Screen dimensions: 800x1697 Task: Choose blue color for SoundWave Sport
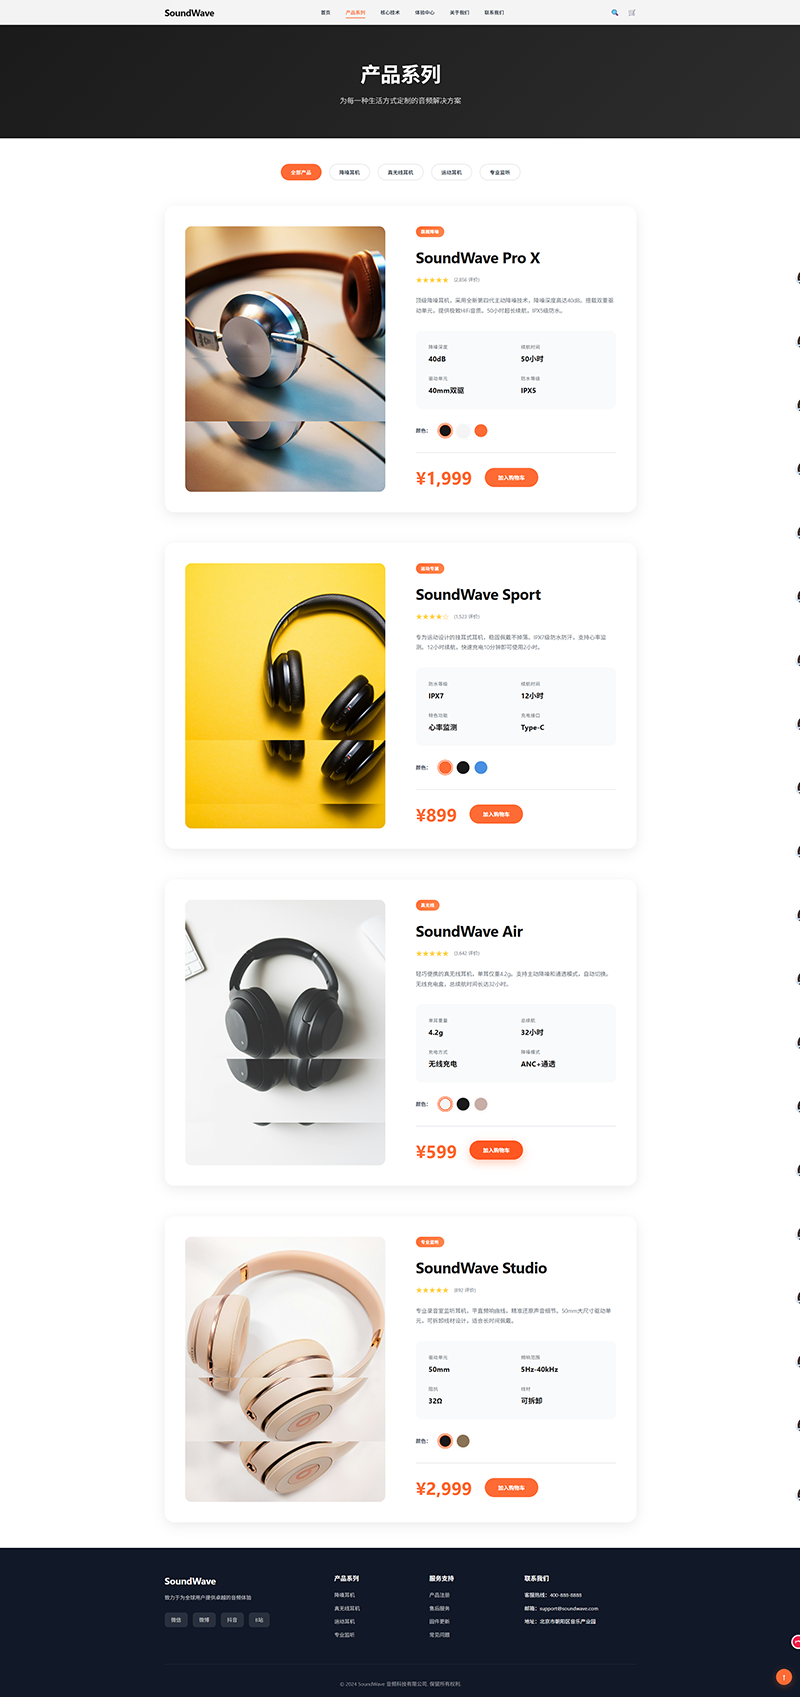[481, 768]
